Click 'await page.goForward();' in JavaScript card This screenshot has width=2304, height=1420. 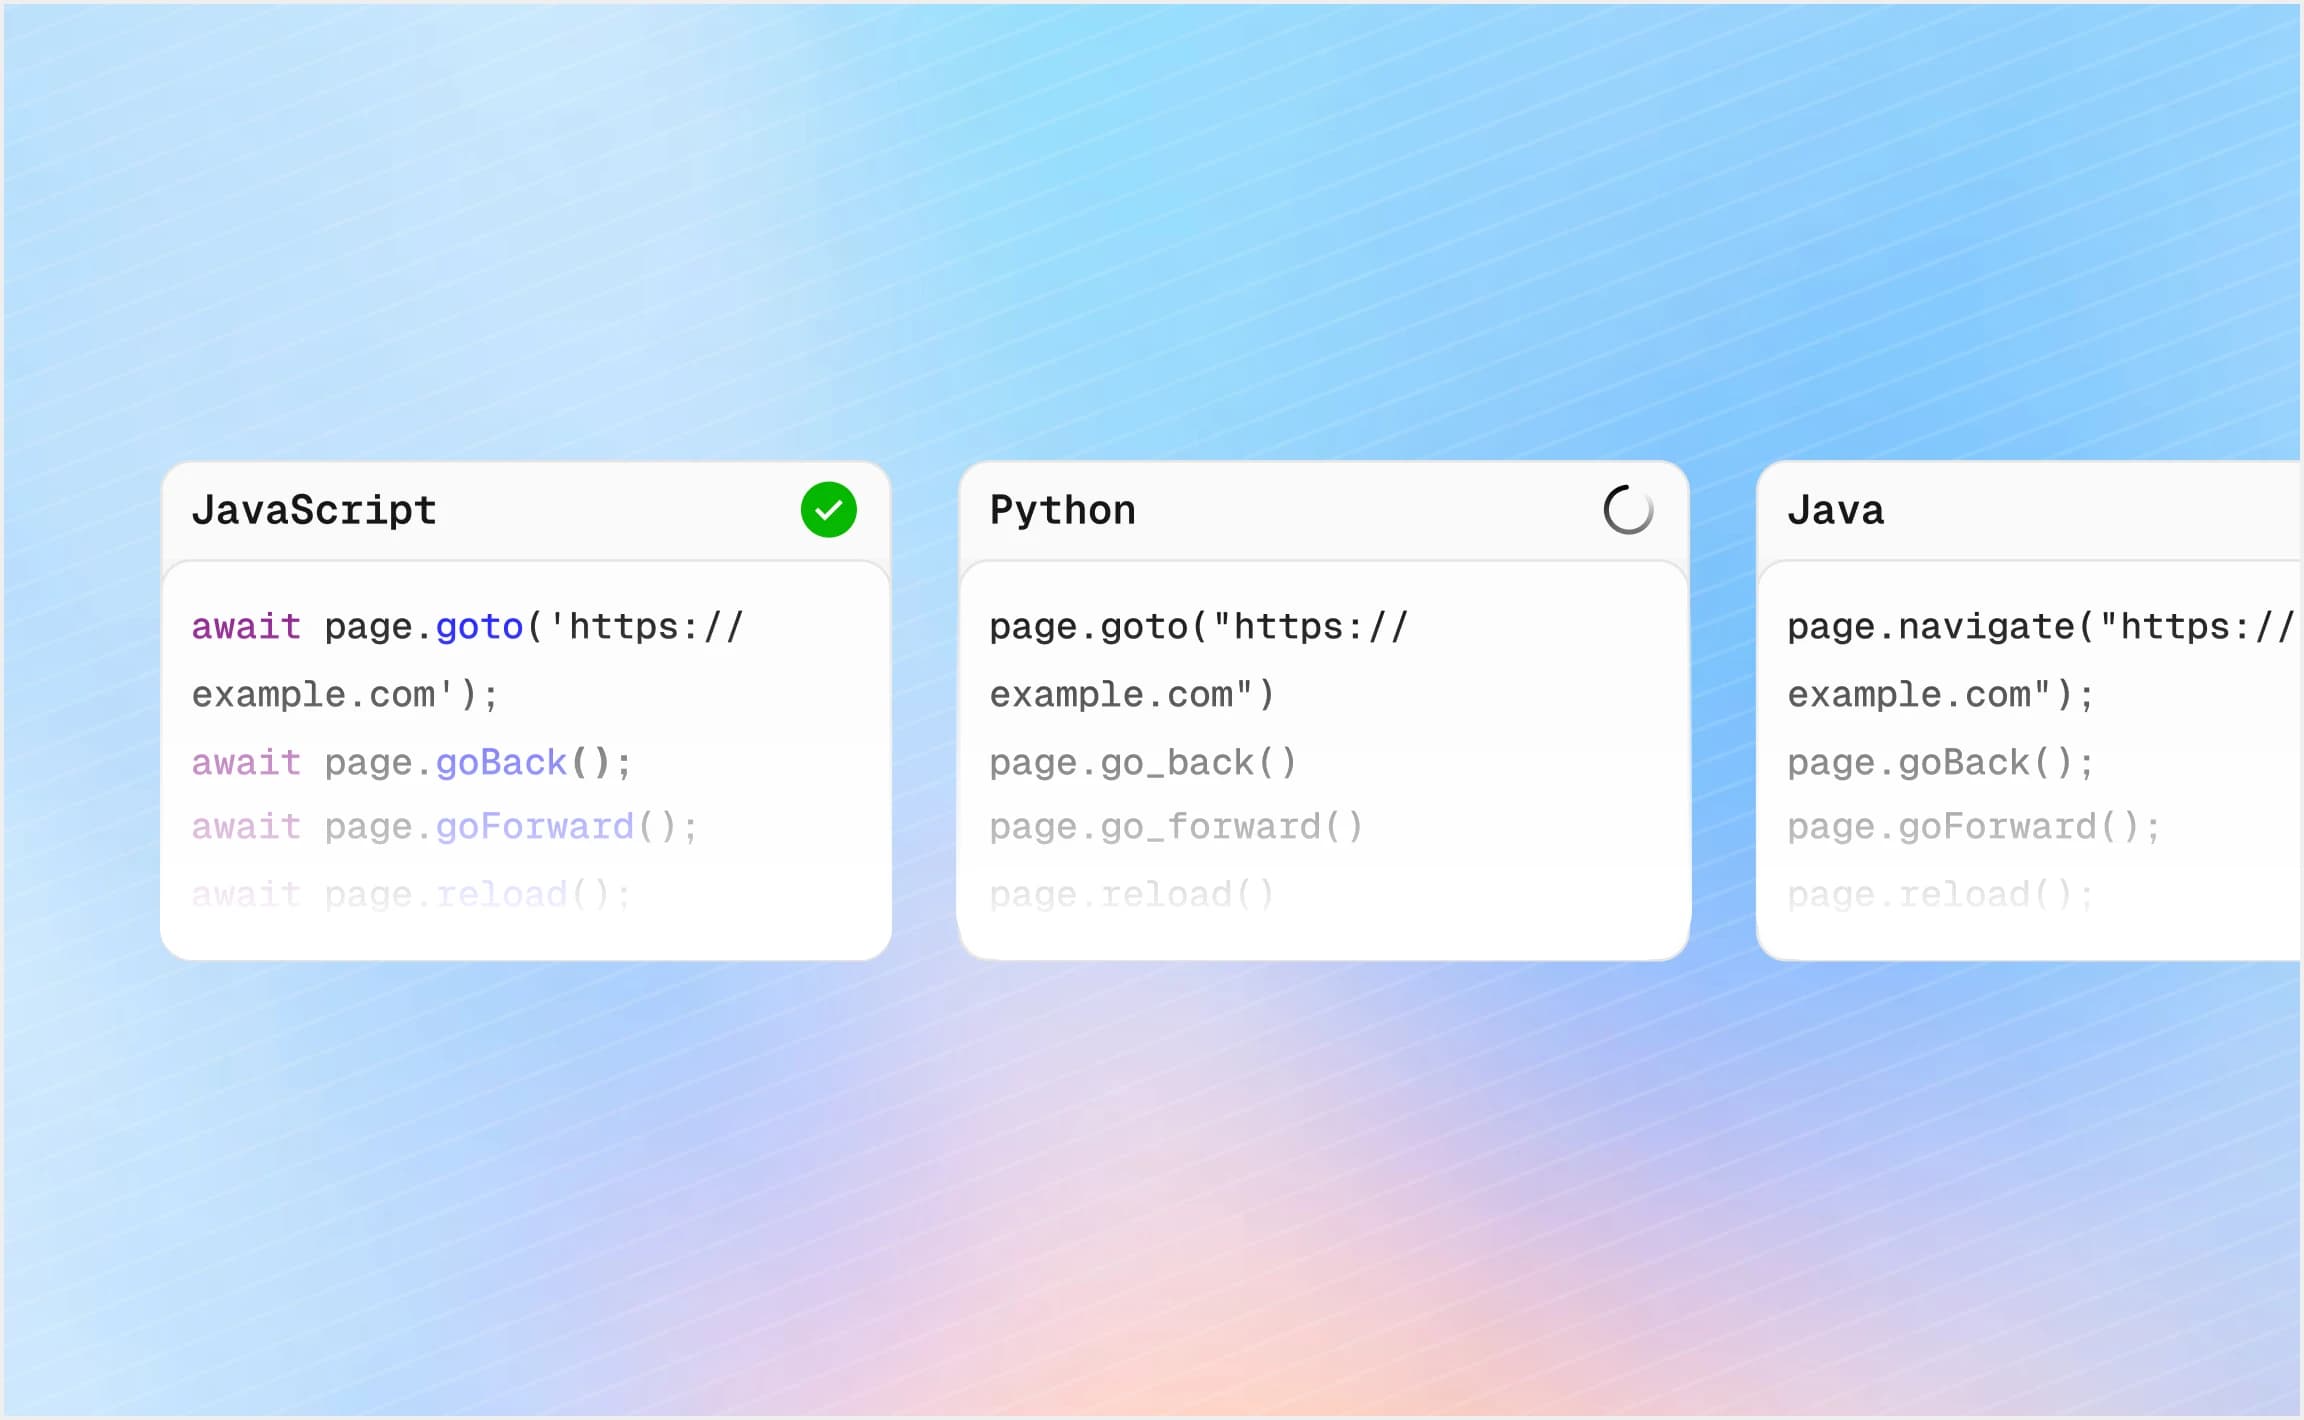[445, 827]
